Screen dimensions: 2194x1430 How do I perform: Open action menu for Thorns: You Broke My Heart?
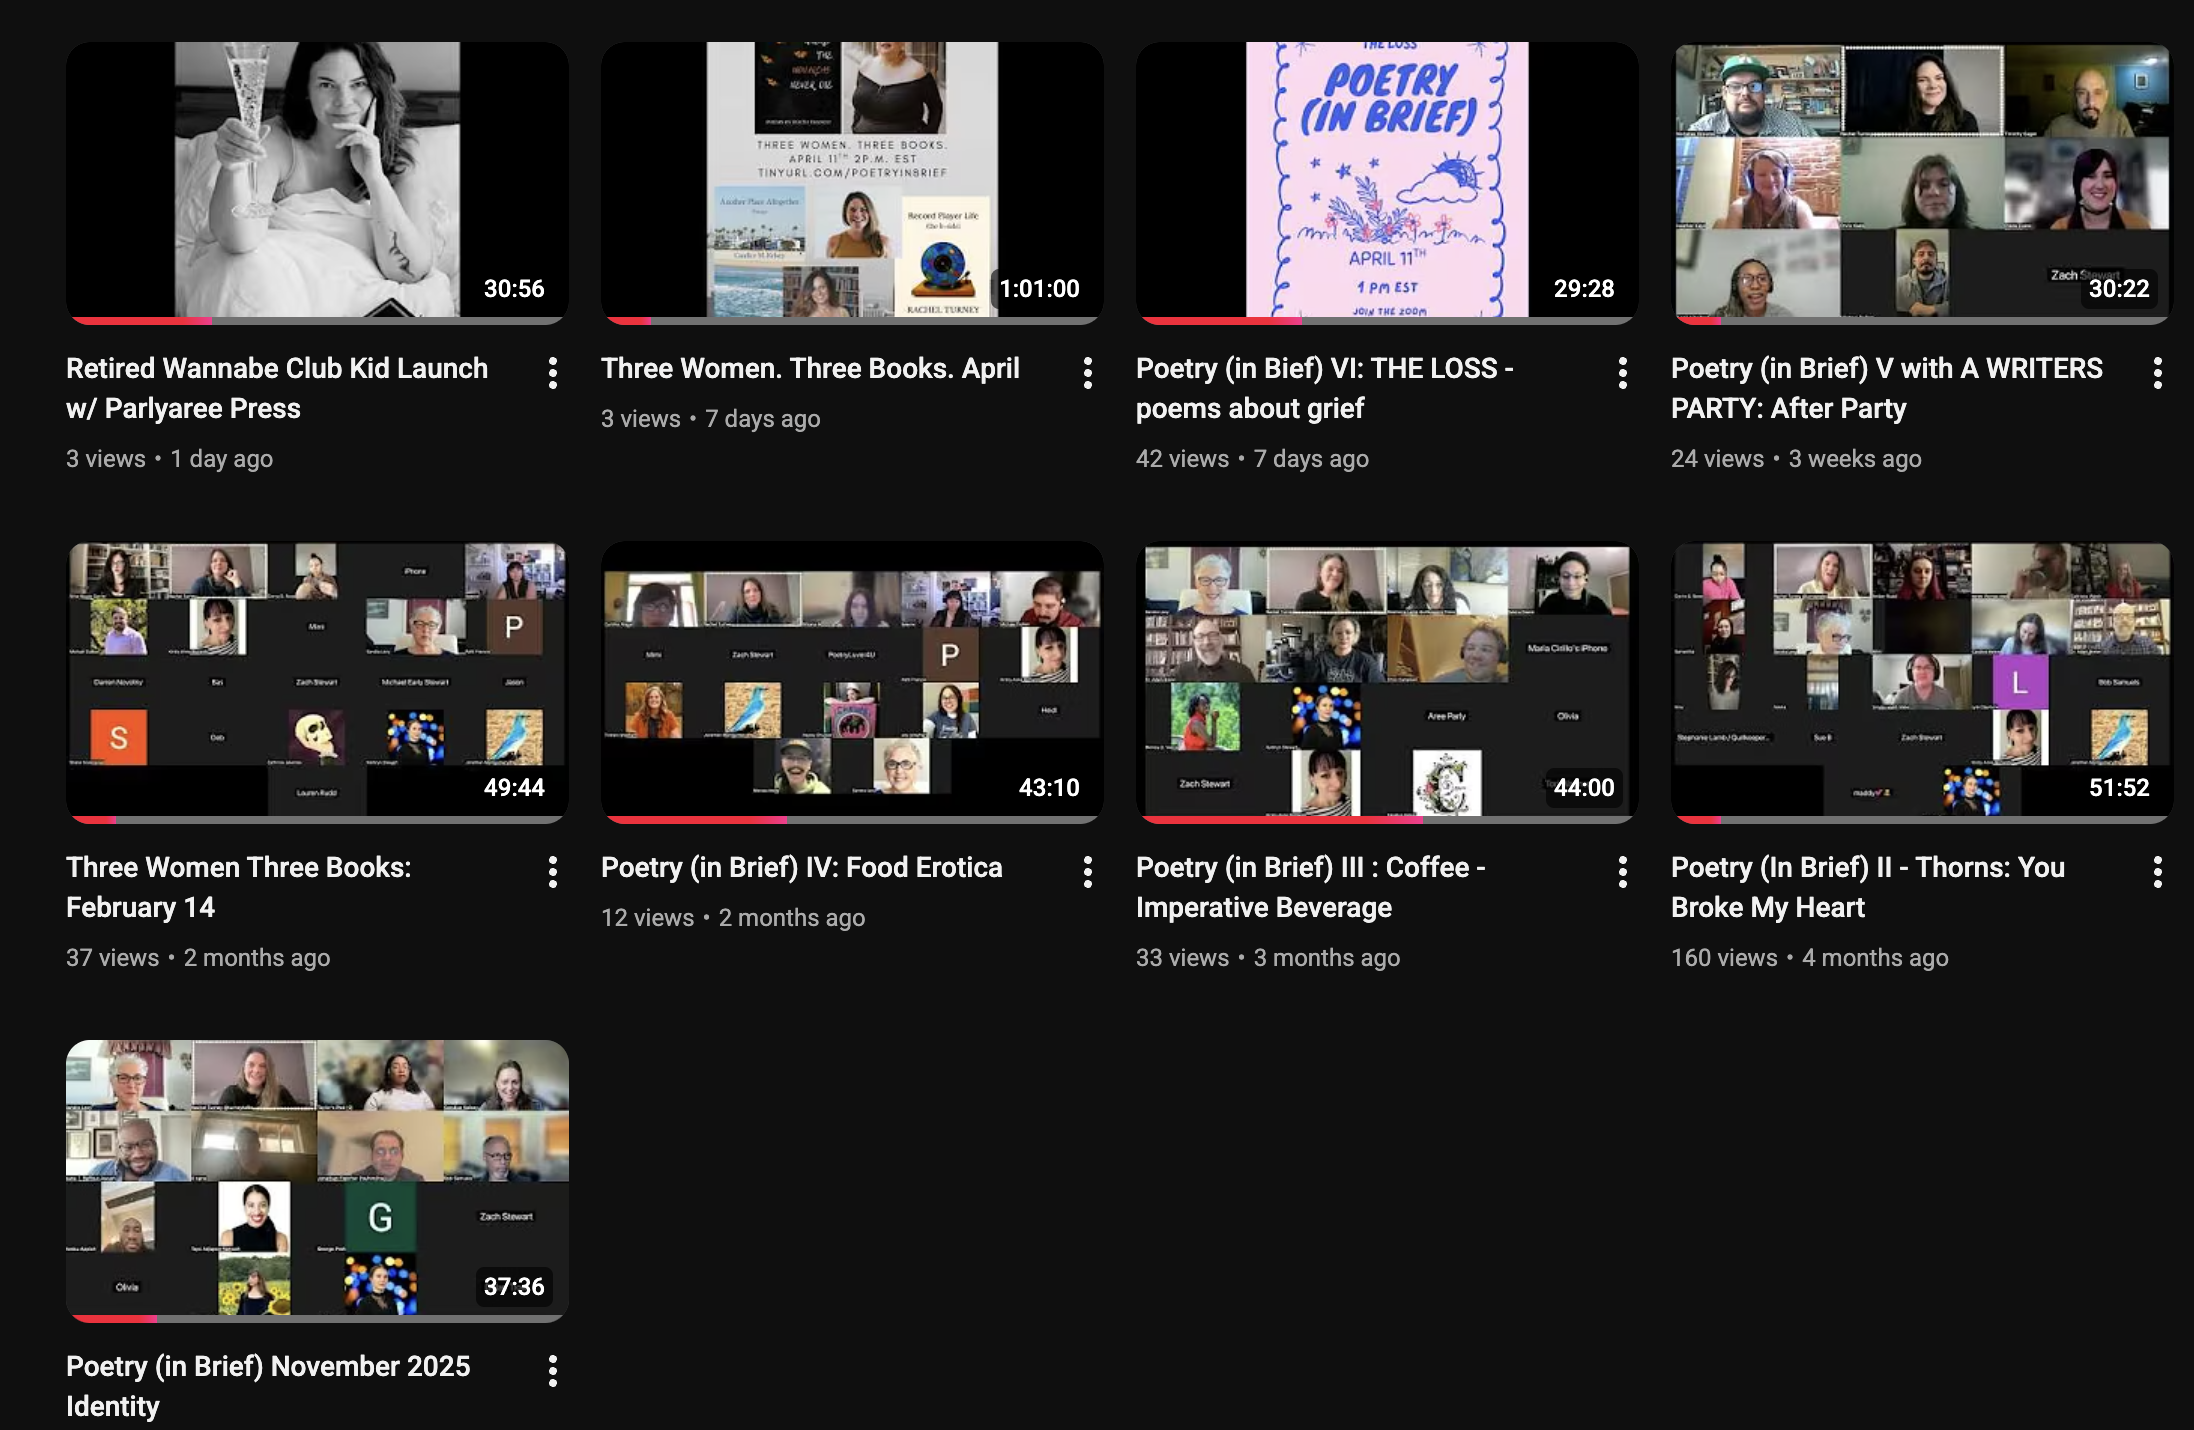(x=2157, y=872)
